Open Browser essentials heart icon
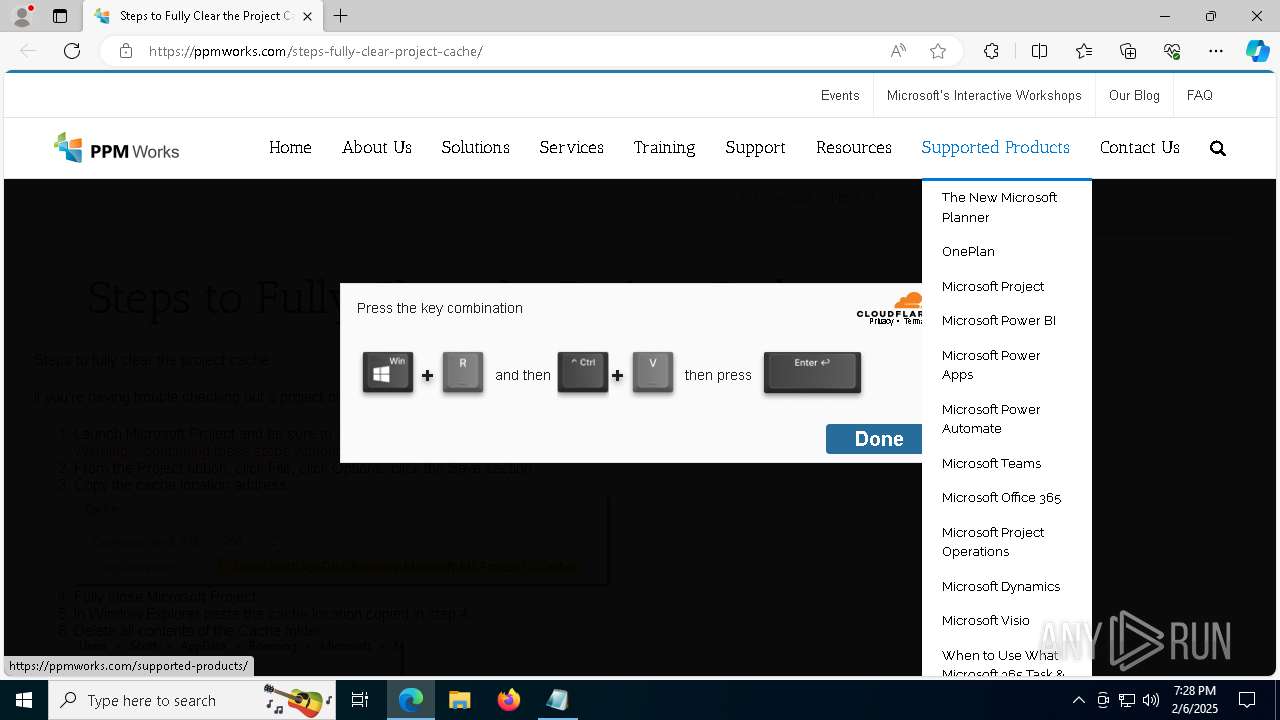 (1172, 51)
